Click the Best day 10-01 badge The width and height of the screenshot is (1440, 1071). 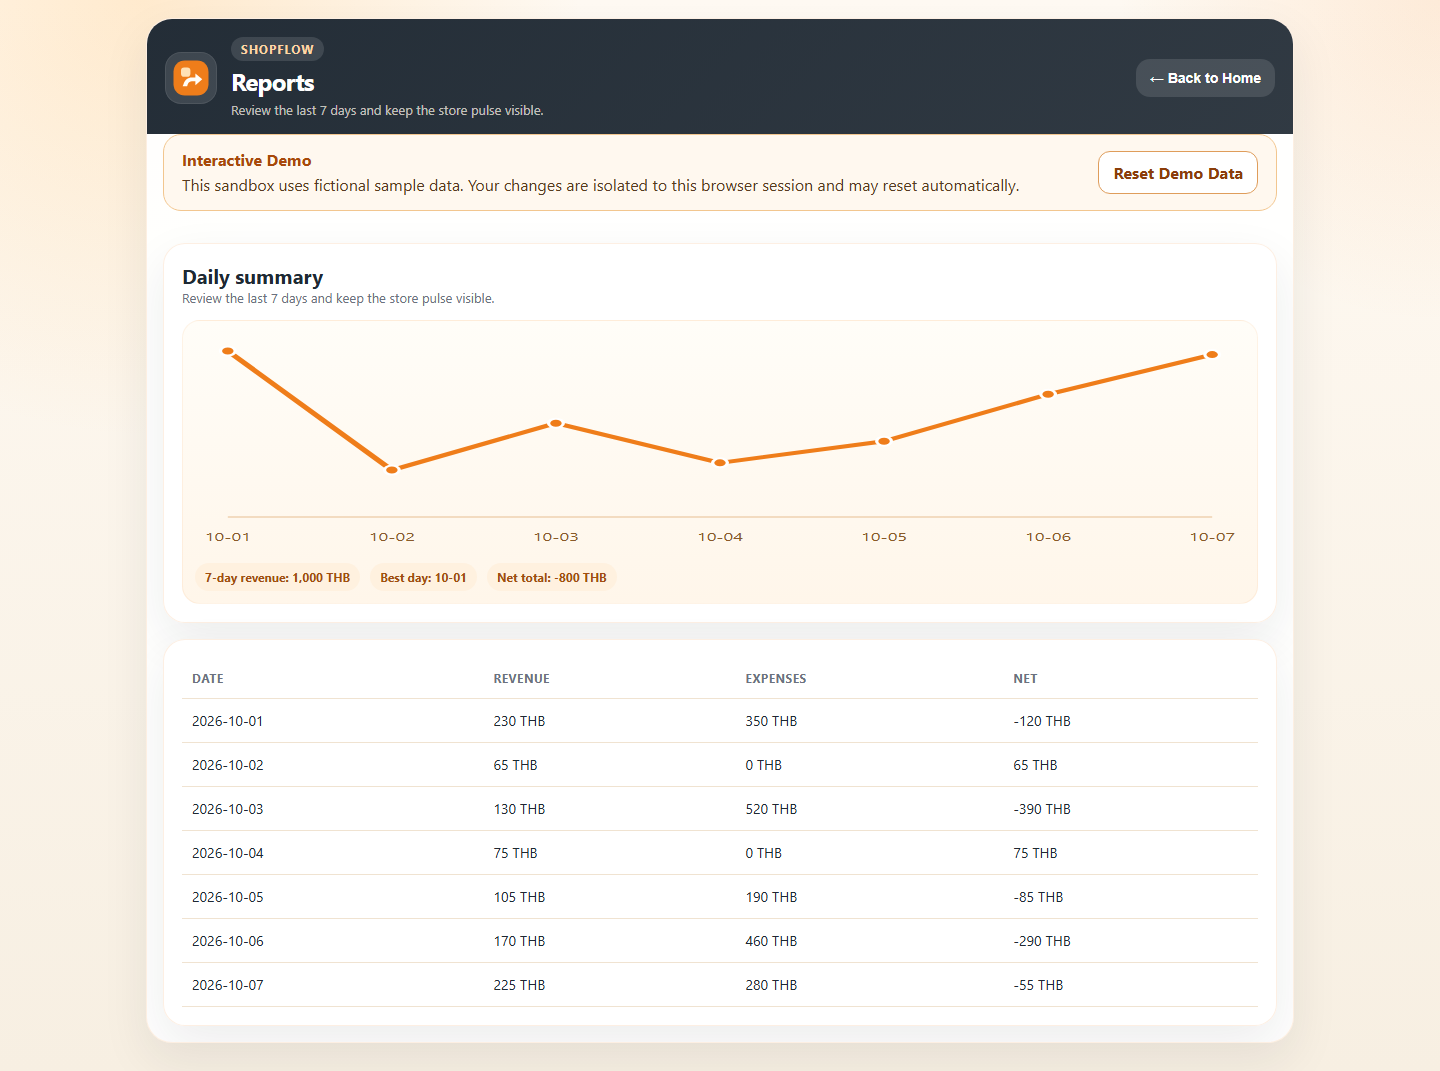coord(423,578)
